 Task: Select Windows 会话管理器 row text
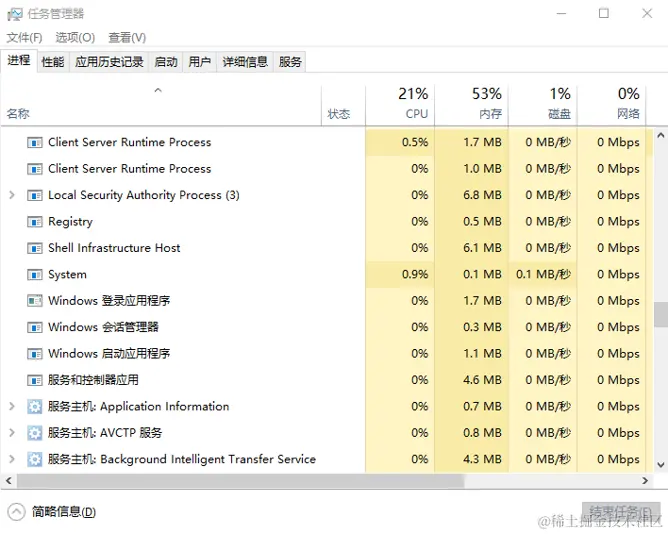(103, 327)
